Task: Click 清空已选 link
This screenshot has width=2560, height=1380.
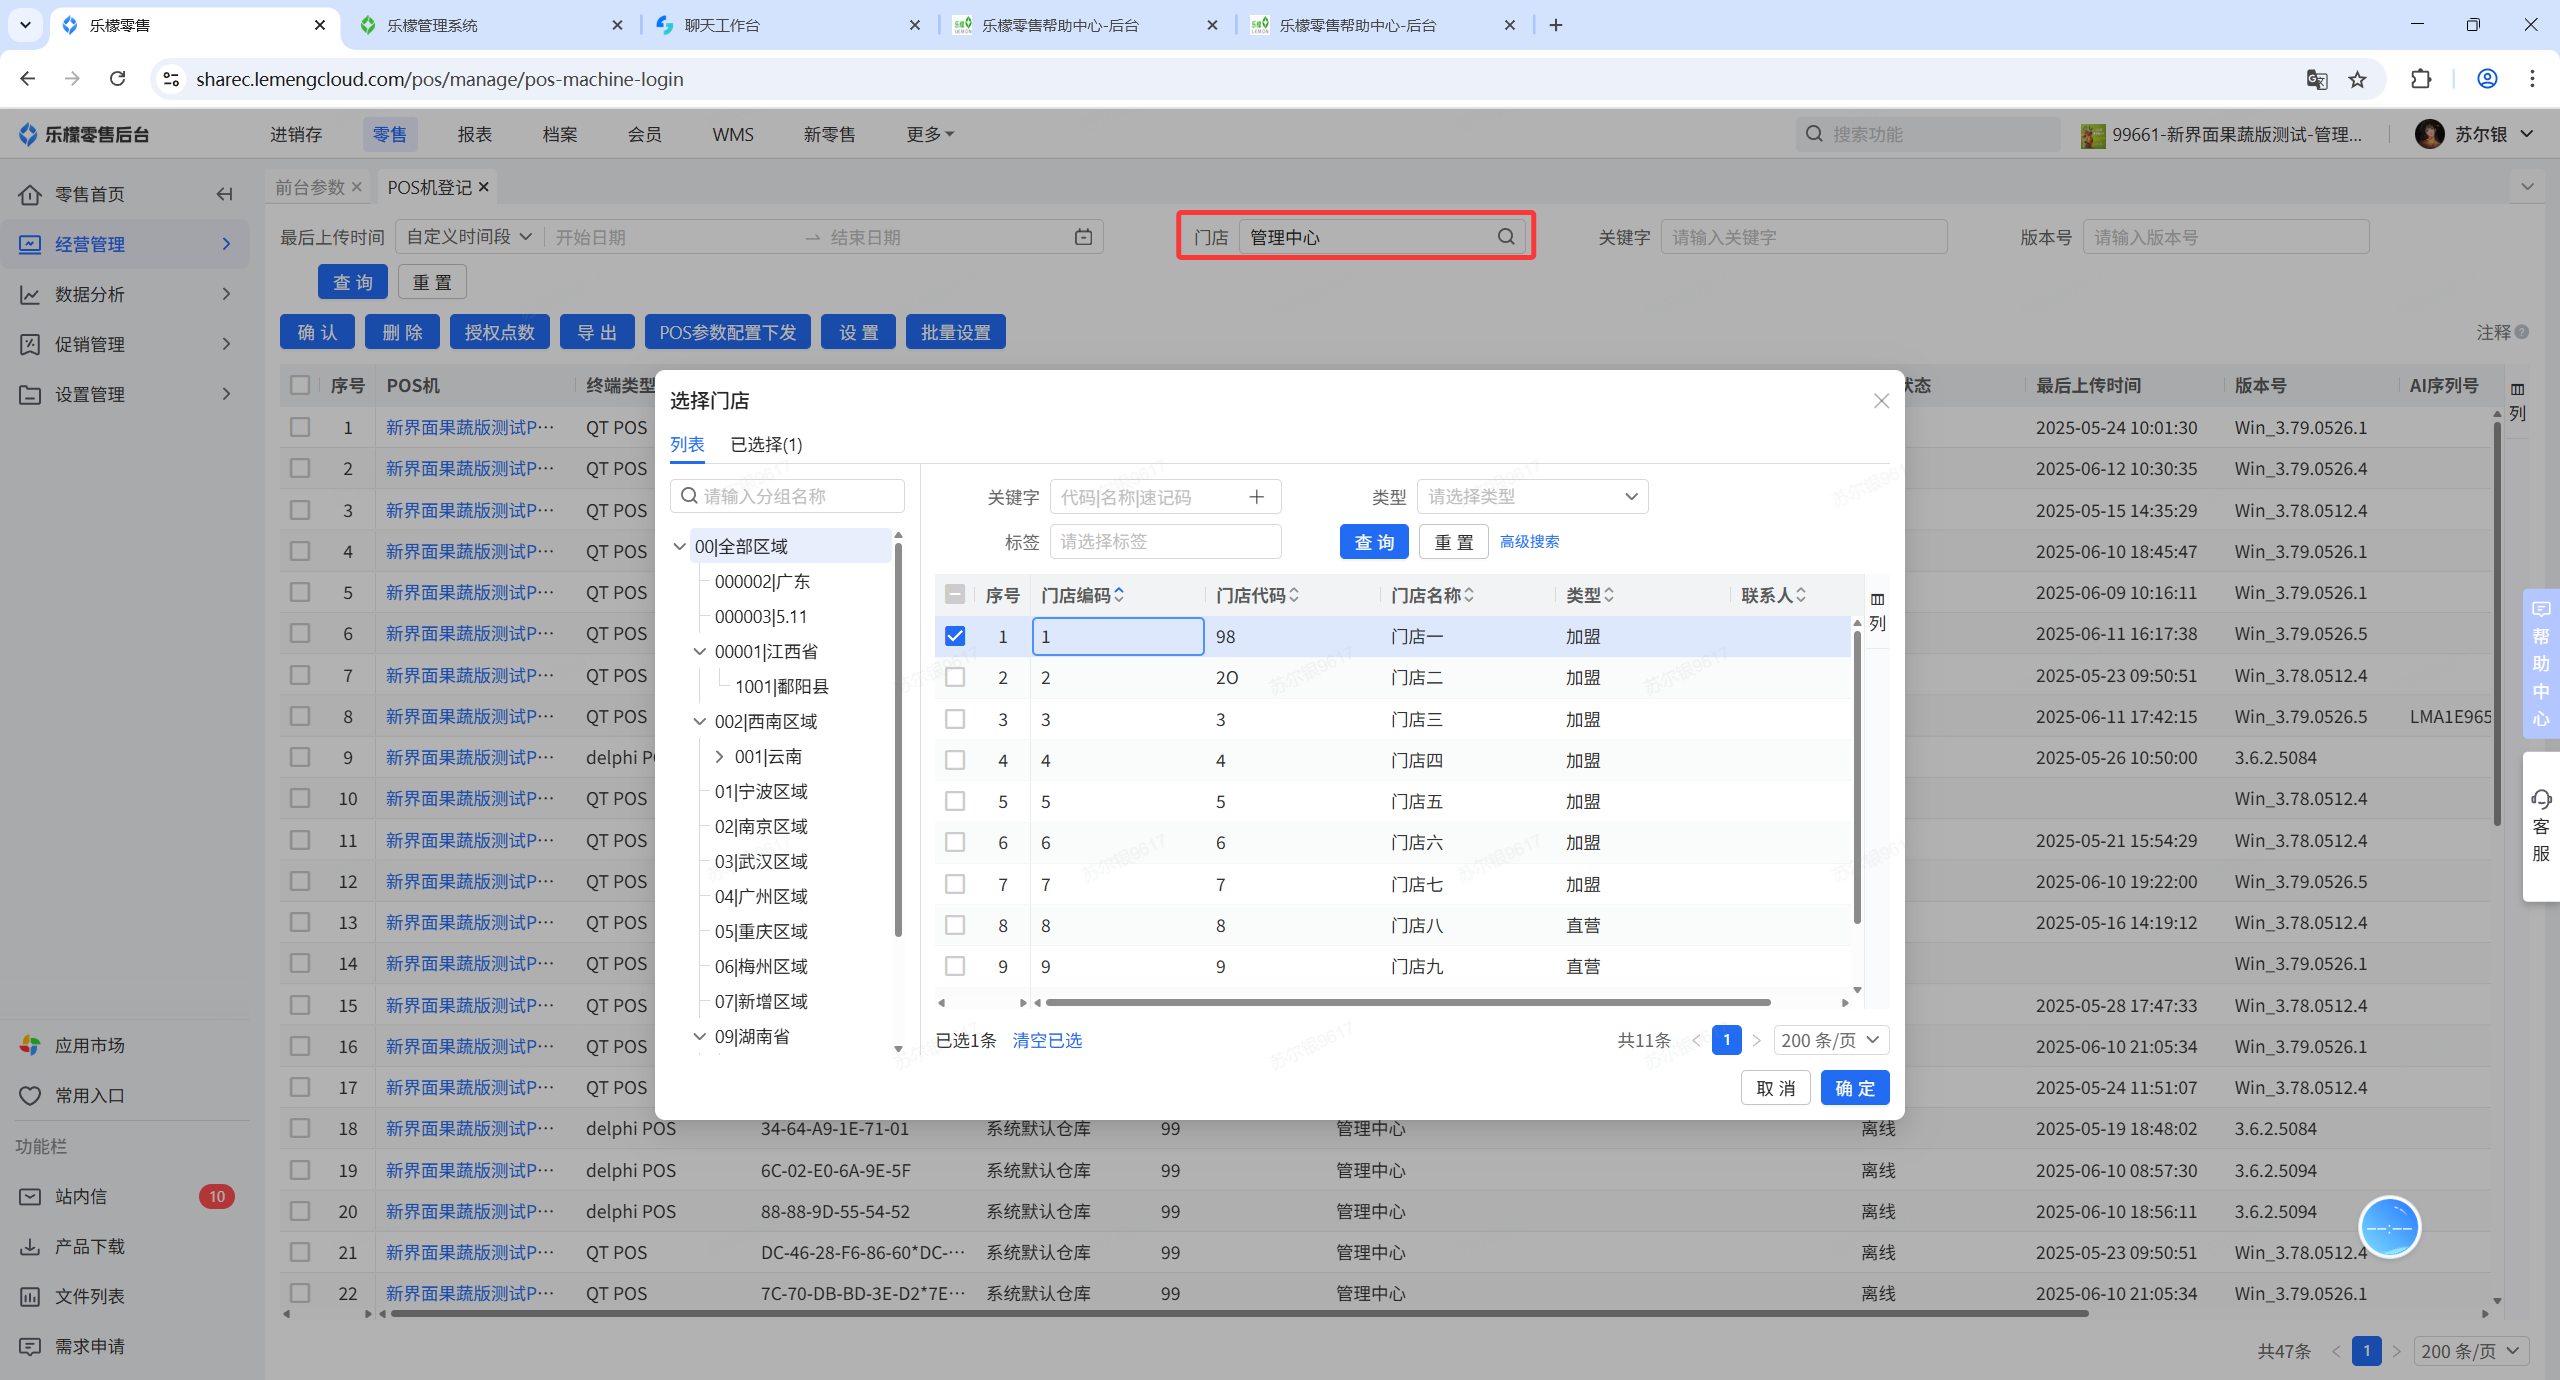Action: [x=1047, y=1040]
